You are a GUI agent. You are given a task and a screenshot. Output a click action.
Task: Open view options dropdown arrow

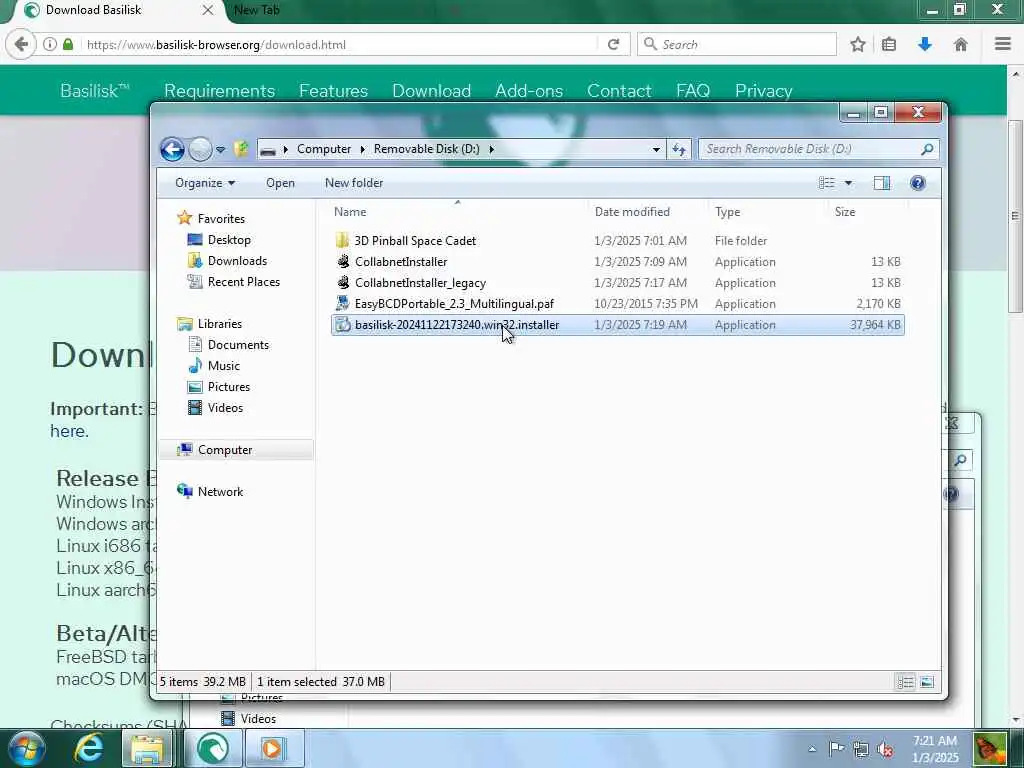(x=848, y=183)
